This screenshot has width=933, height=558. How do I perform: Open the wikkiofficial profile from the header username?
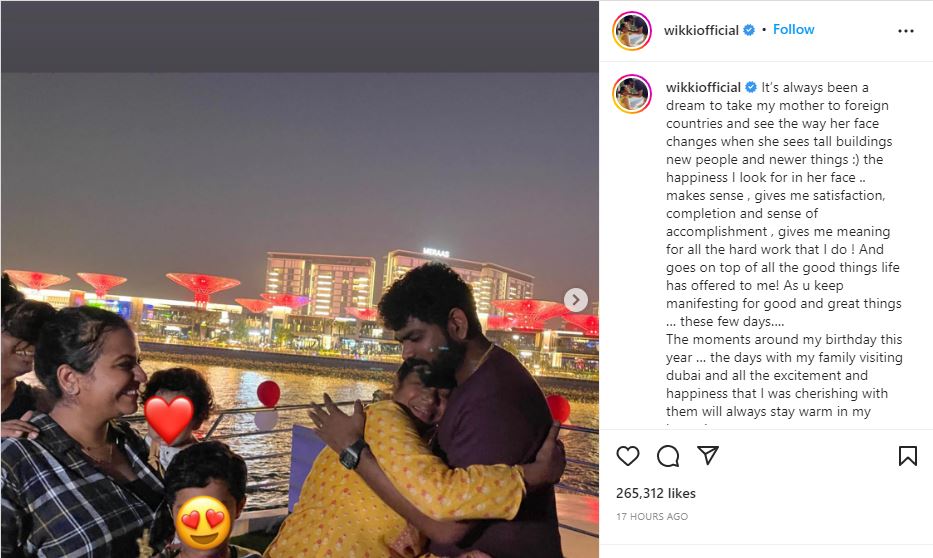701,30
